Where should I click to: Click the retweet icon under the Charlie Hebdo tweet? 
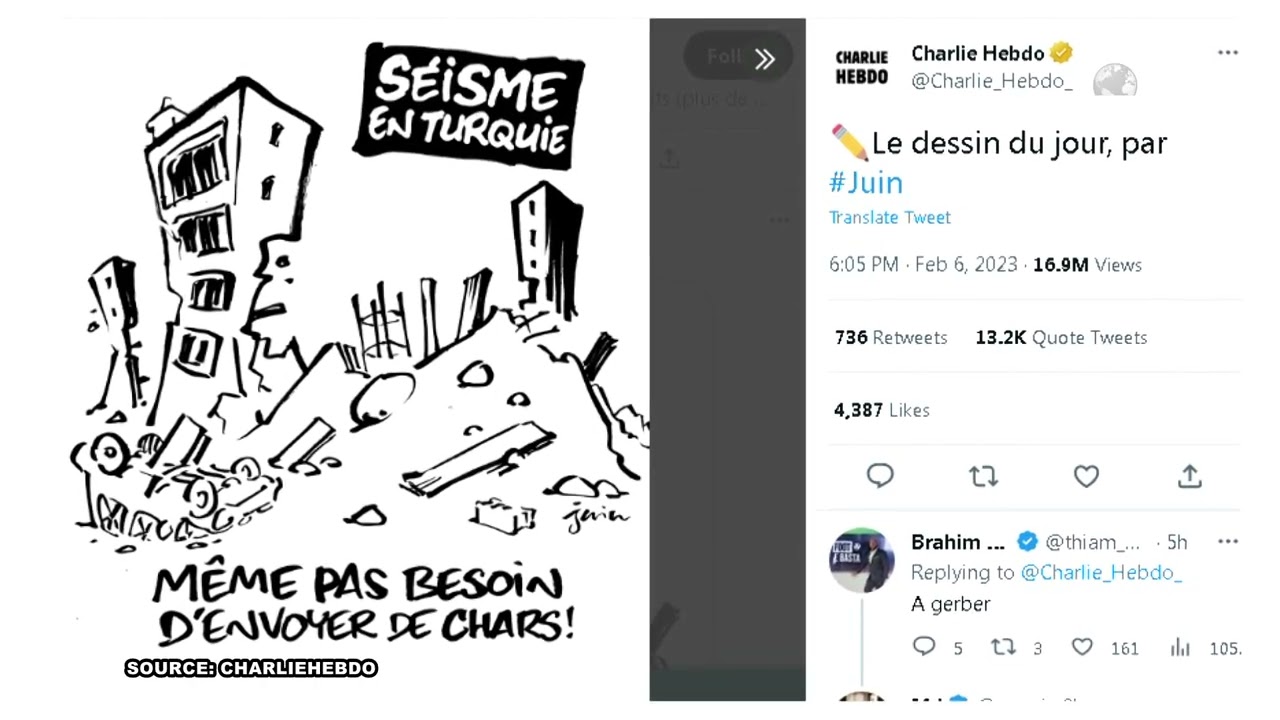[x=984, y=477]
